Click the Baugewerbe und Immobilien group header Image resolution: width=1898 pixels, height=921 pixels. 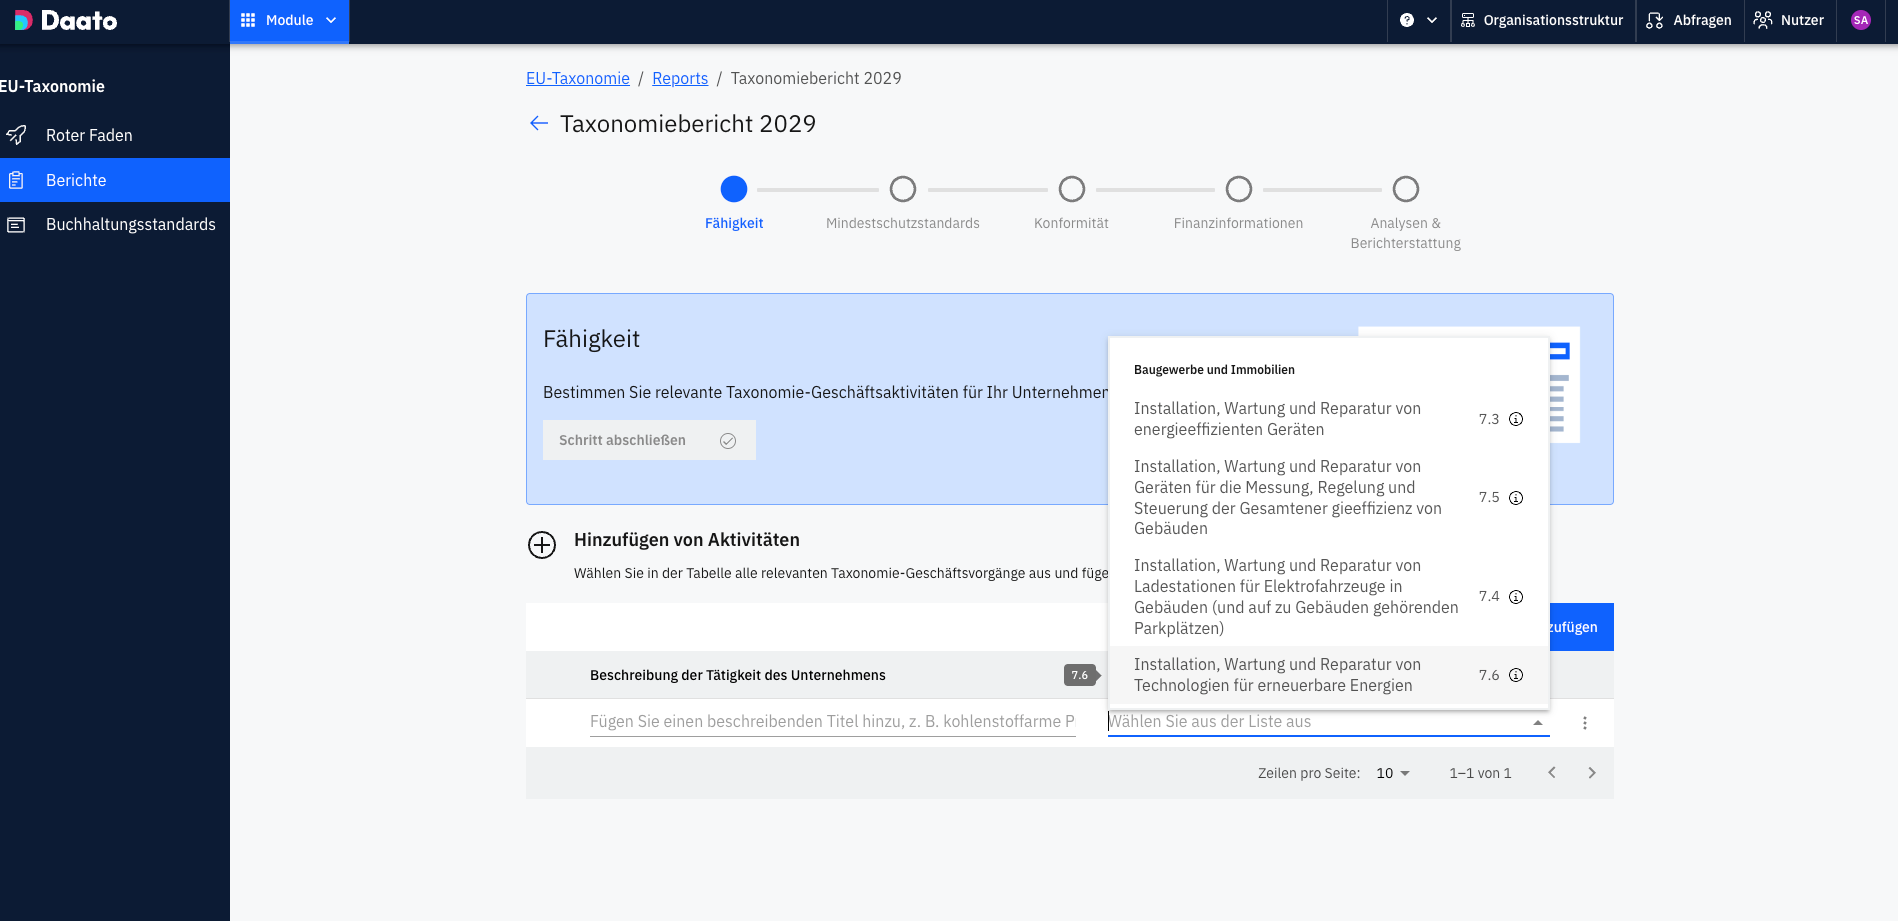point(1214,370)
